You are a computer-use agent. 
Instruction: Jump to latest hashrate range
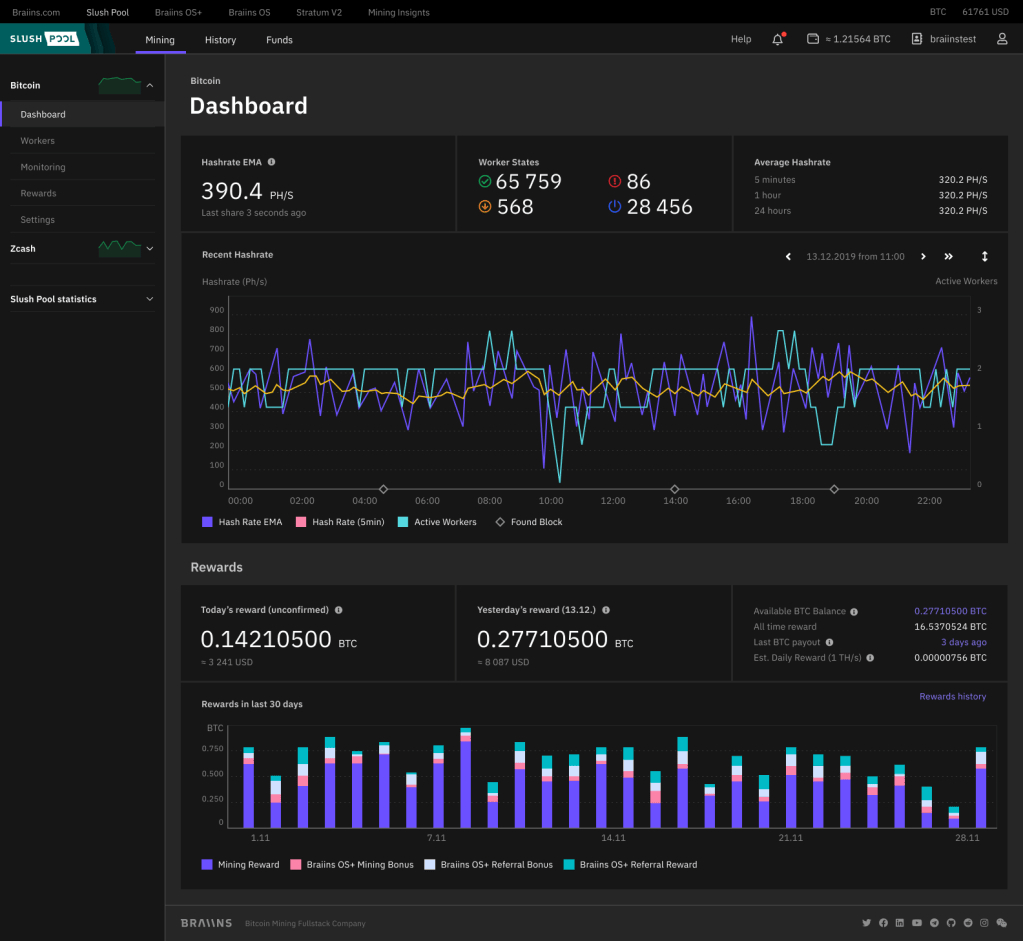[949, 256]
